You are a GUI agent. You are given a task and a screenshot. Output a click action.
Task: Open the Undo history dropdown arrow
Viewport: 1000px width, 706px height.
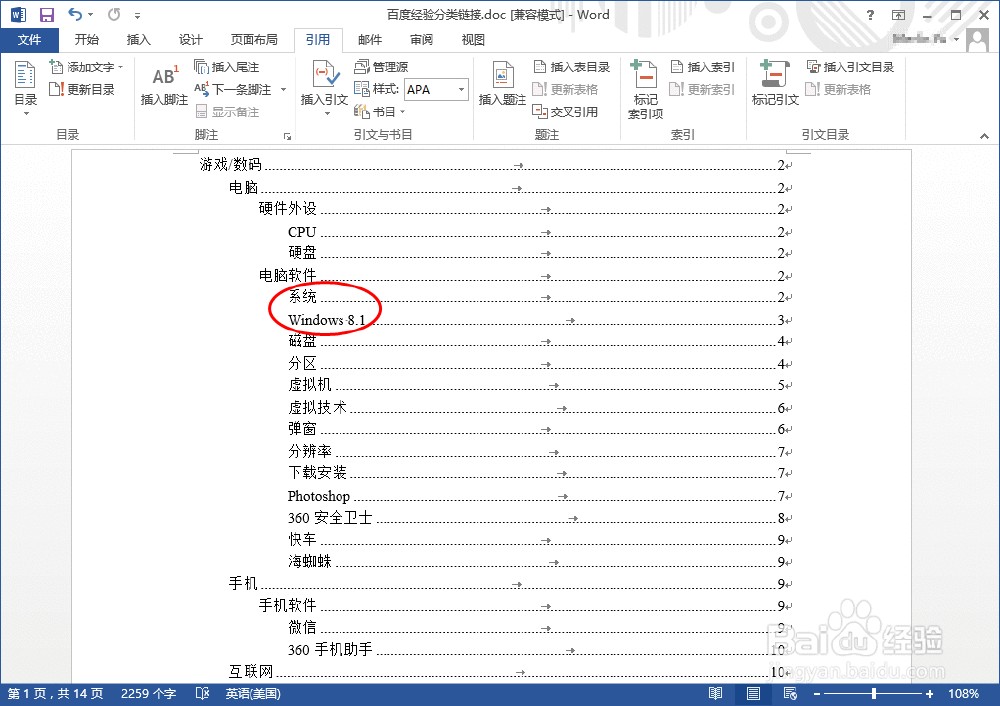pyautogui.click(x=91, y=15)
